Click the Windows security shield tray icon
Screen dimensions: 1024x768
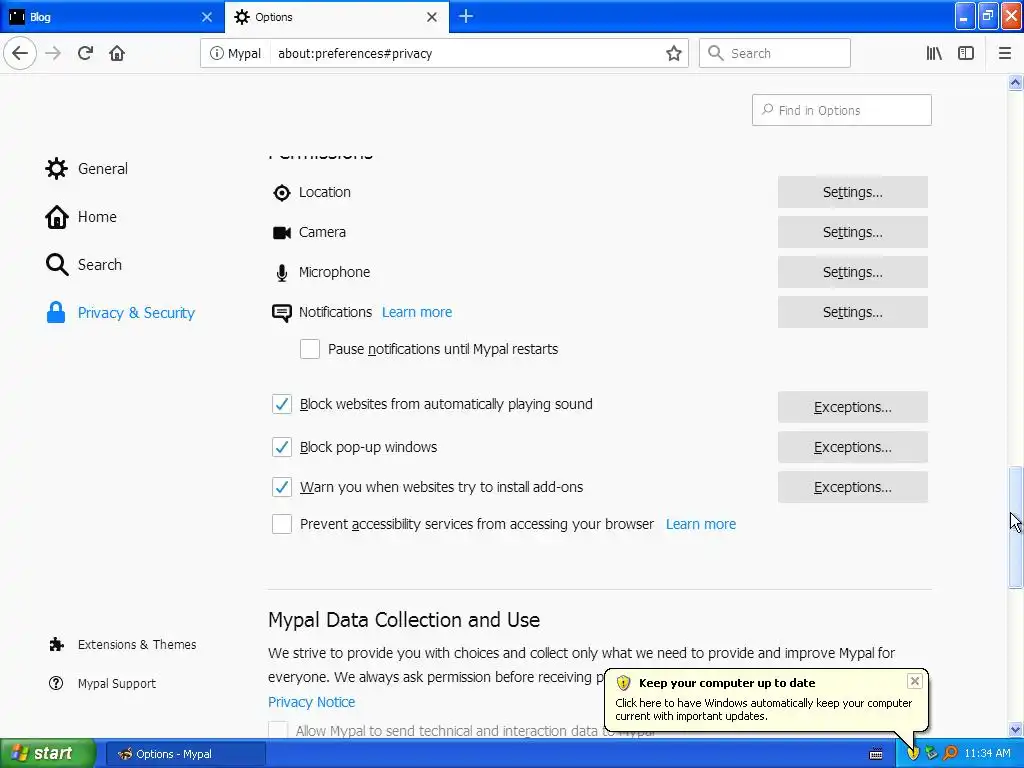(x=913, y=754)
